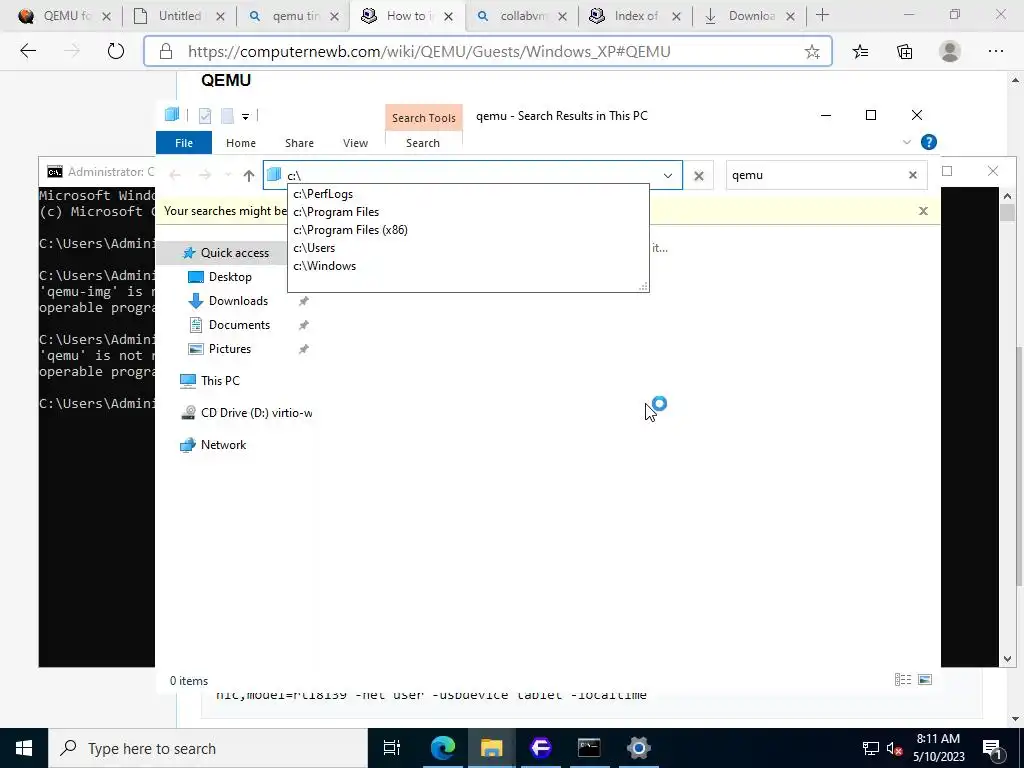Dismiss the yellow search notification bar
This screenshot has height=768, width=1024.
pyautogui.click(x=923, y=211)
